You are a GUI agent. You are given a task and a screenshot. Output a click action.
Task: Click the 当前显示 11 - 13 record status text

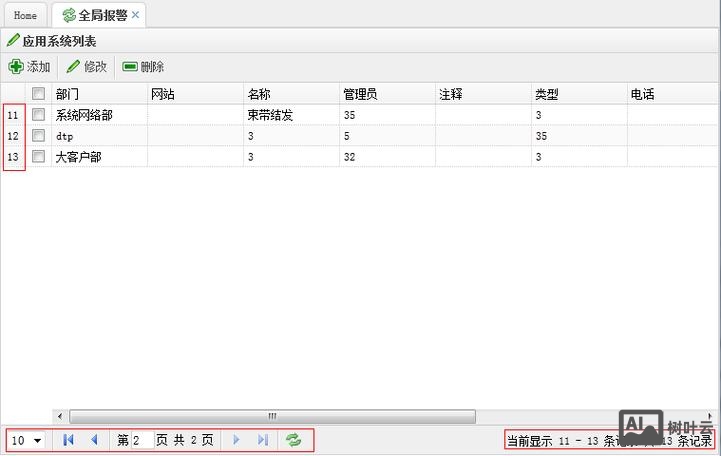[x=609, y=441]
